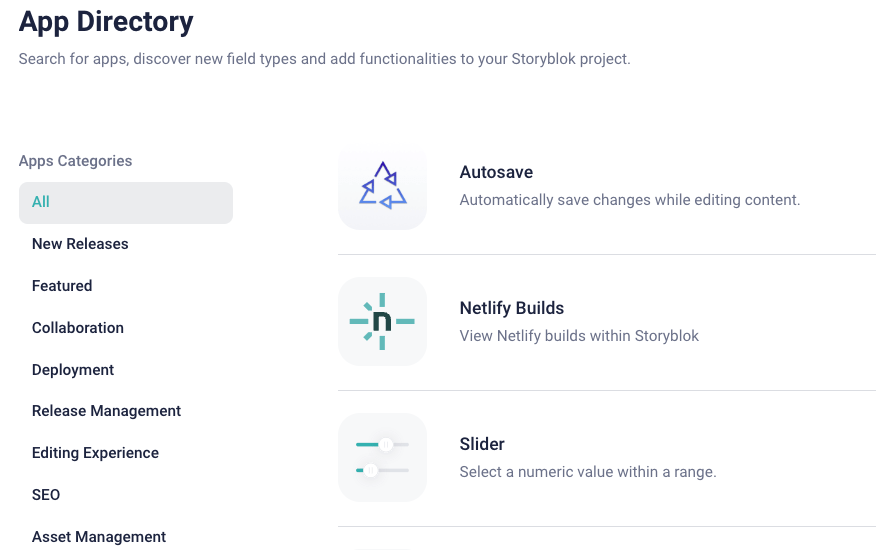
Task: Click the App Directory heading
Action: click(x=106, y=22)
